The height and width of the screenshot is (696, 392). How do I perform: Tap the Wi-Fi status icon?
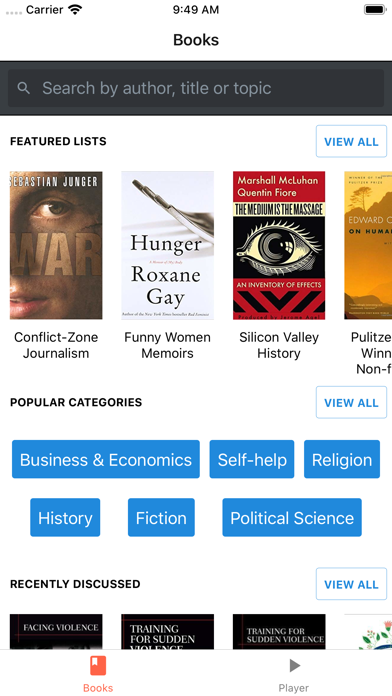(75, 10)
